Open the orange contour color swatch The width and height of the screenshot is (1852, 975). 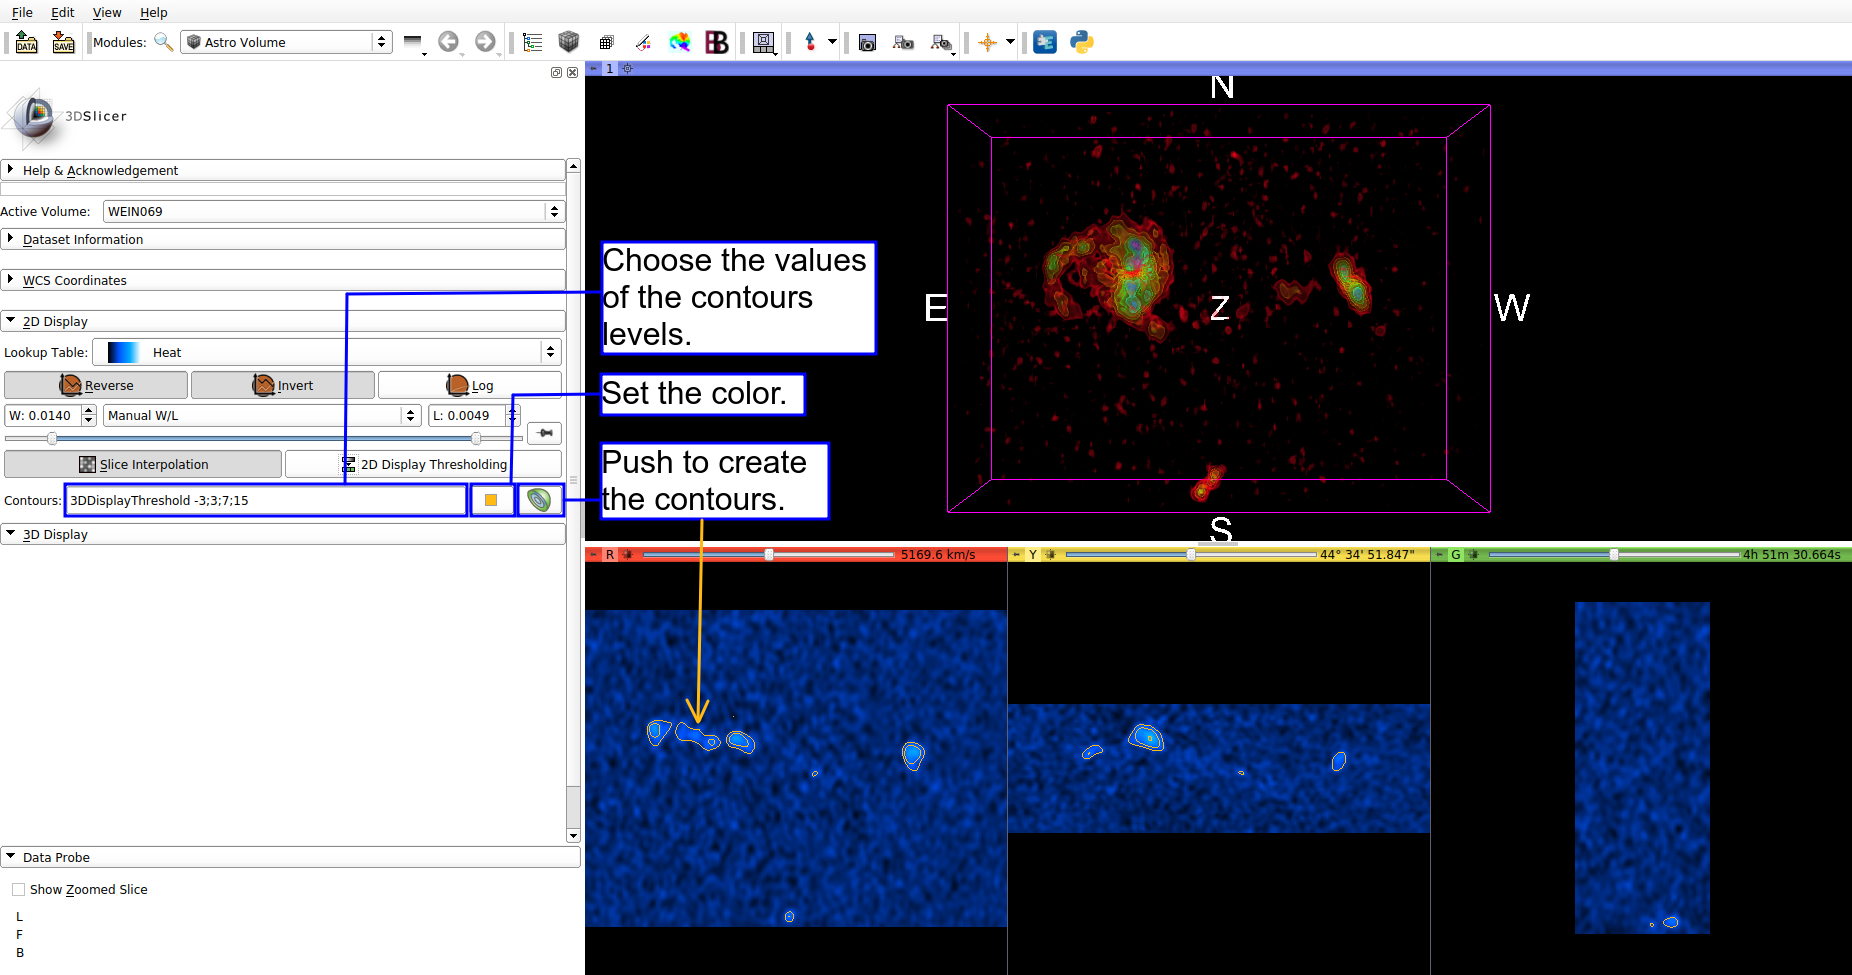491,500
